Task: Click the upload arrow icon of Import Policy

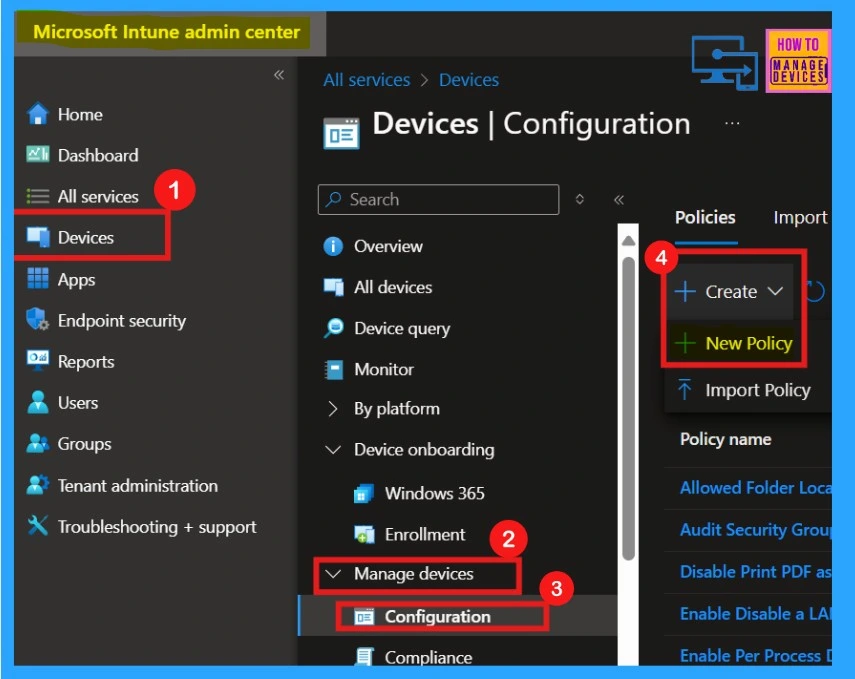Action: pos(684,389)
